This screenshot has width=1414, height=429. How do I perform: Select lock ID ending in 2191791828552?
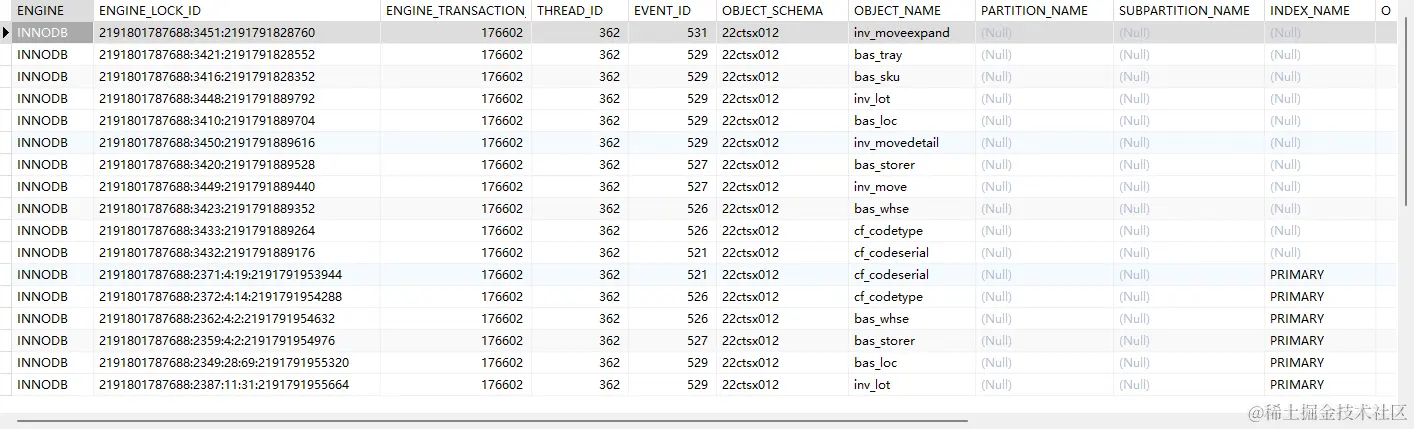[x=237, y=55]
